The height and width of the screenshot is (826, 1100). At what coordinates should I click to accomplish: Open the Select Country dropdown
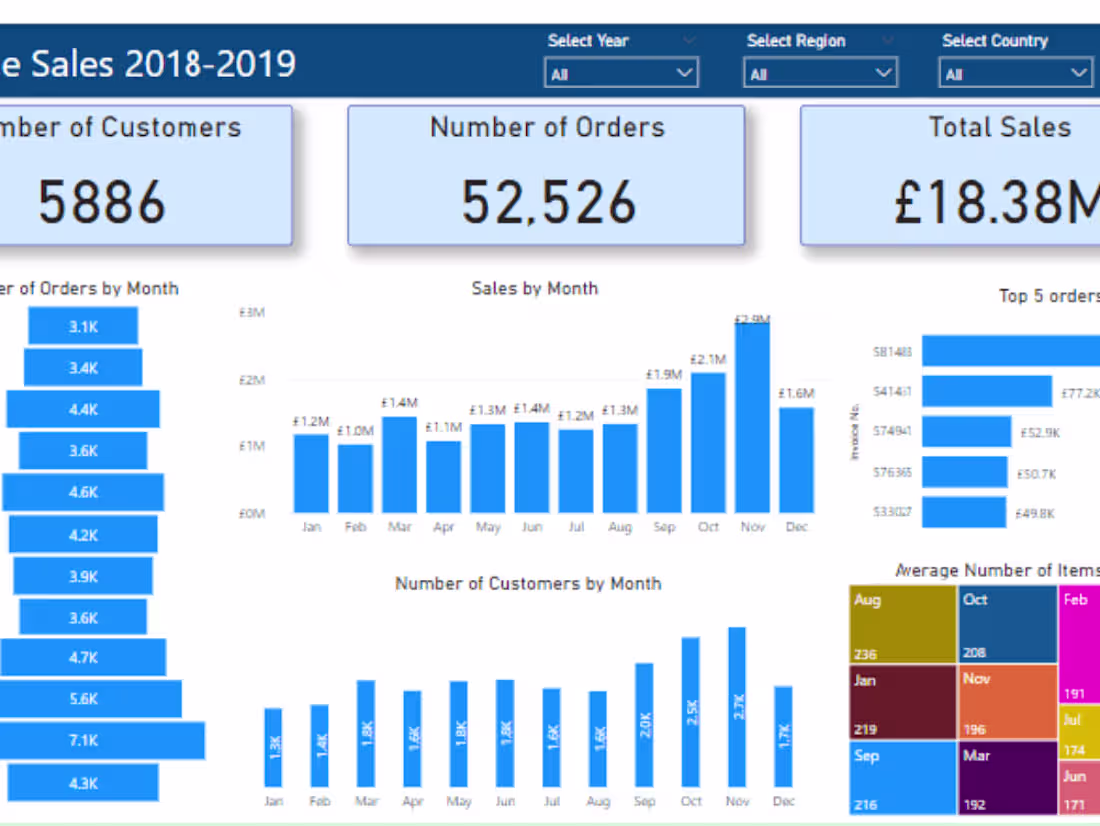1015,72
